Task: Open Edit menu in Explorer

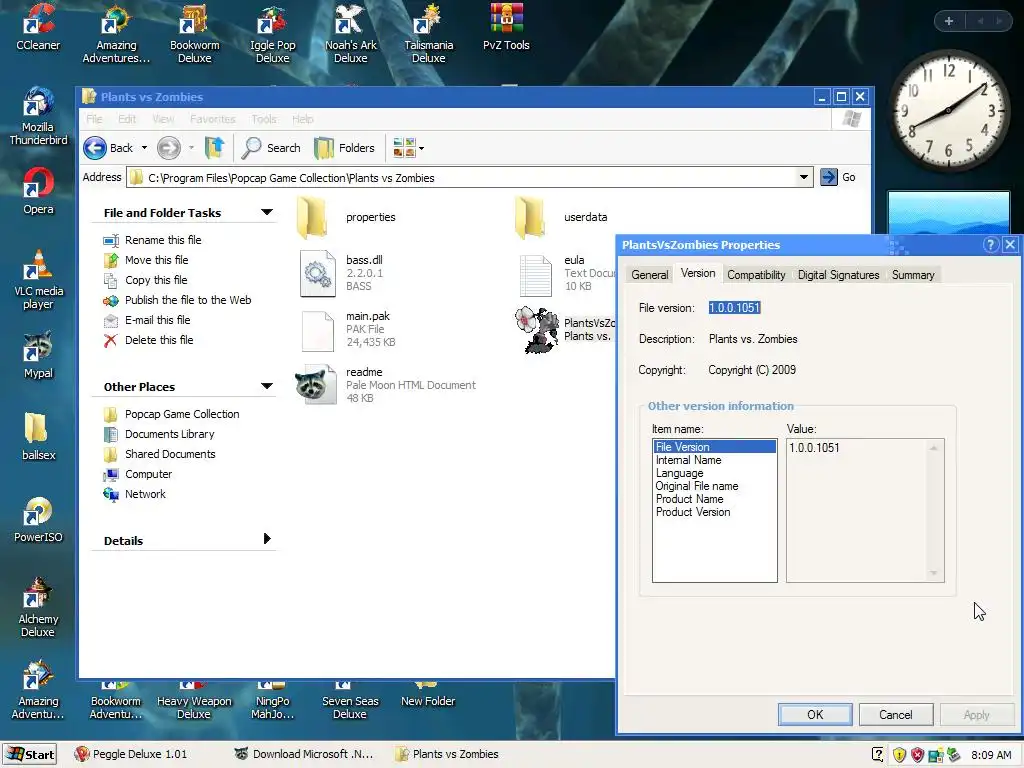Action: click(x=127, y=119)
